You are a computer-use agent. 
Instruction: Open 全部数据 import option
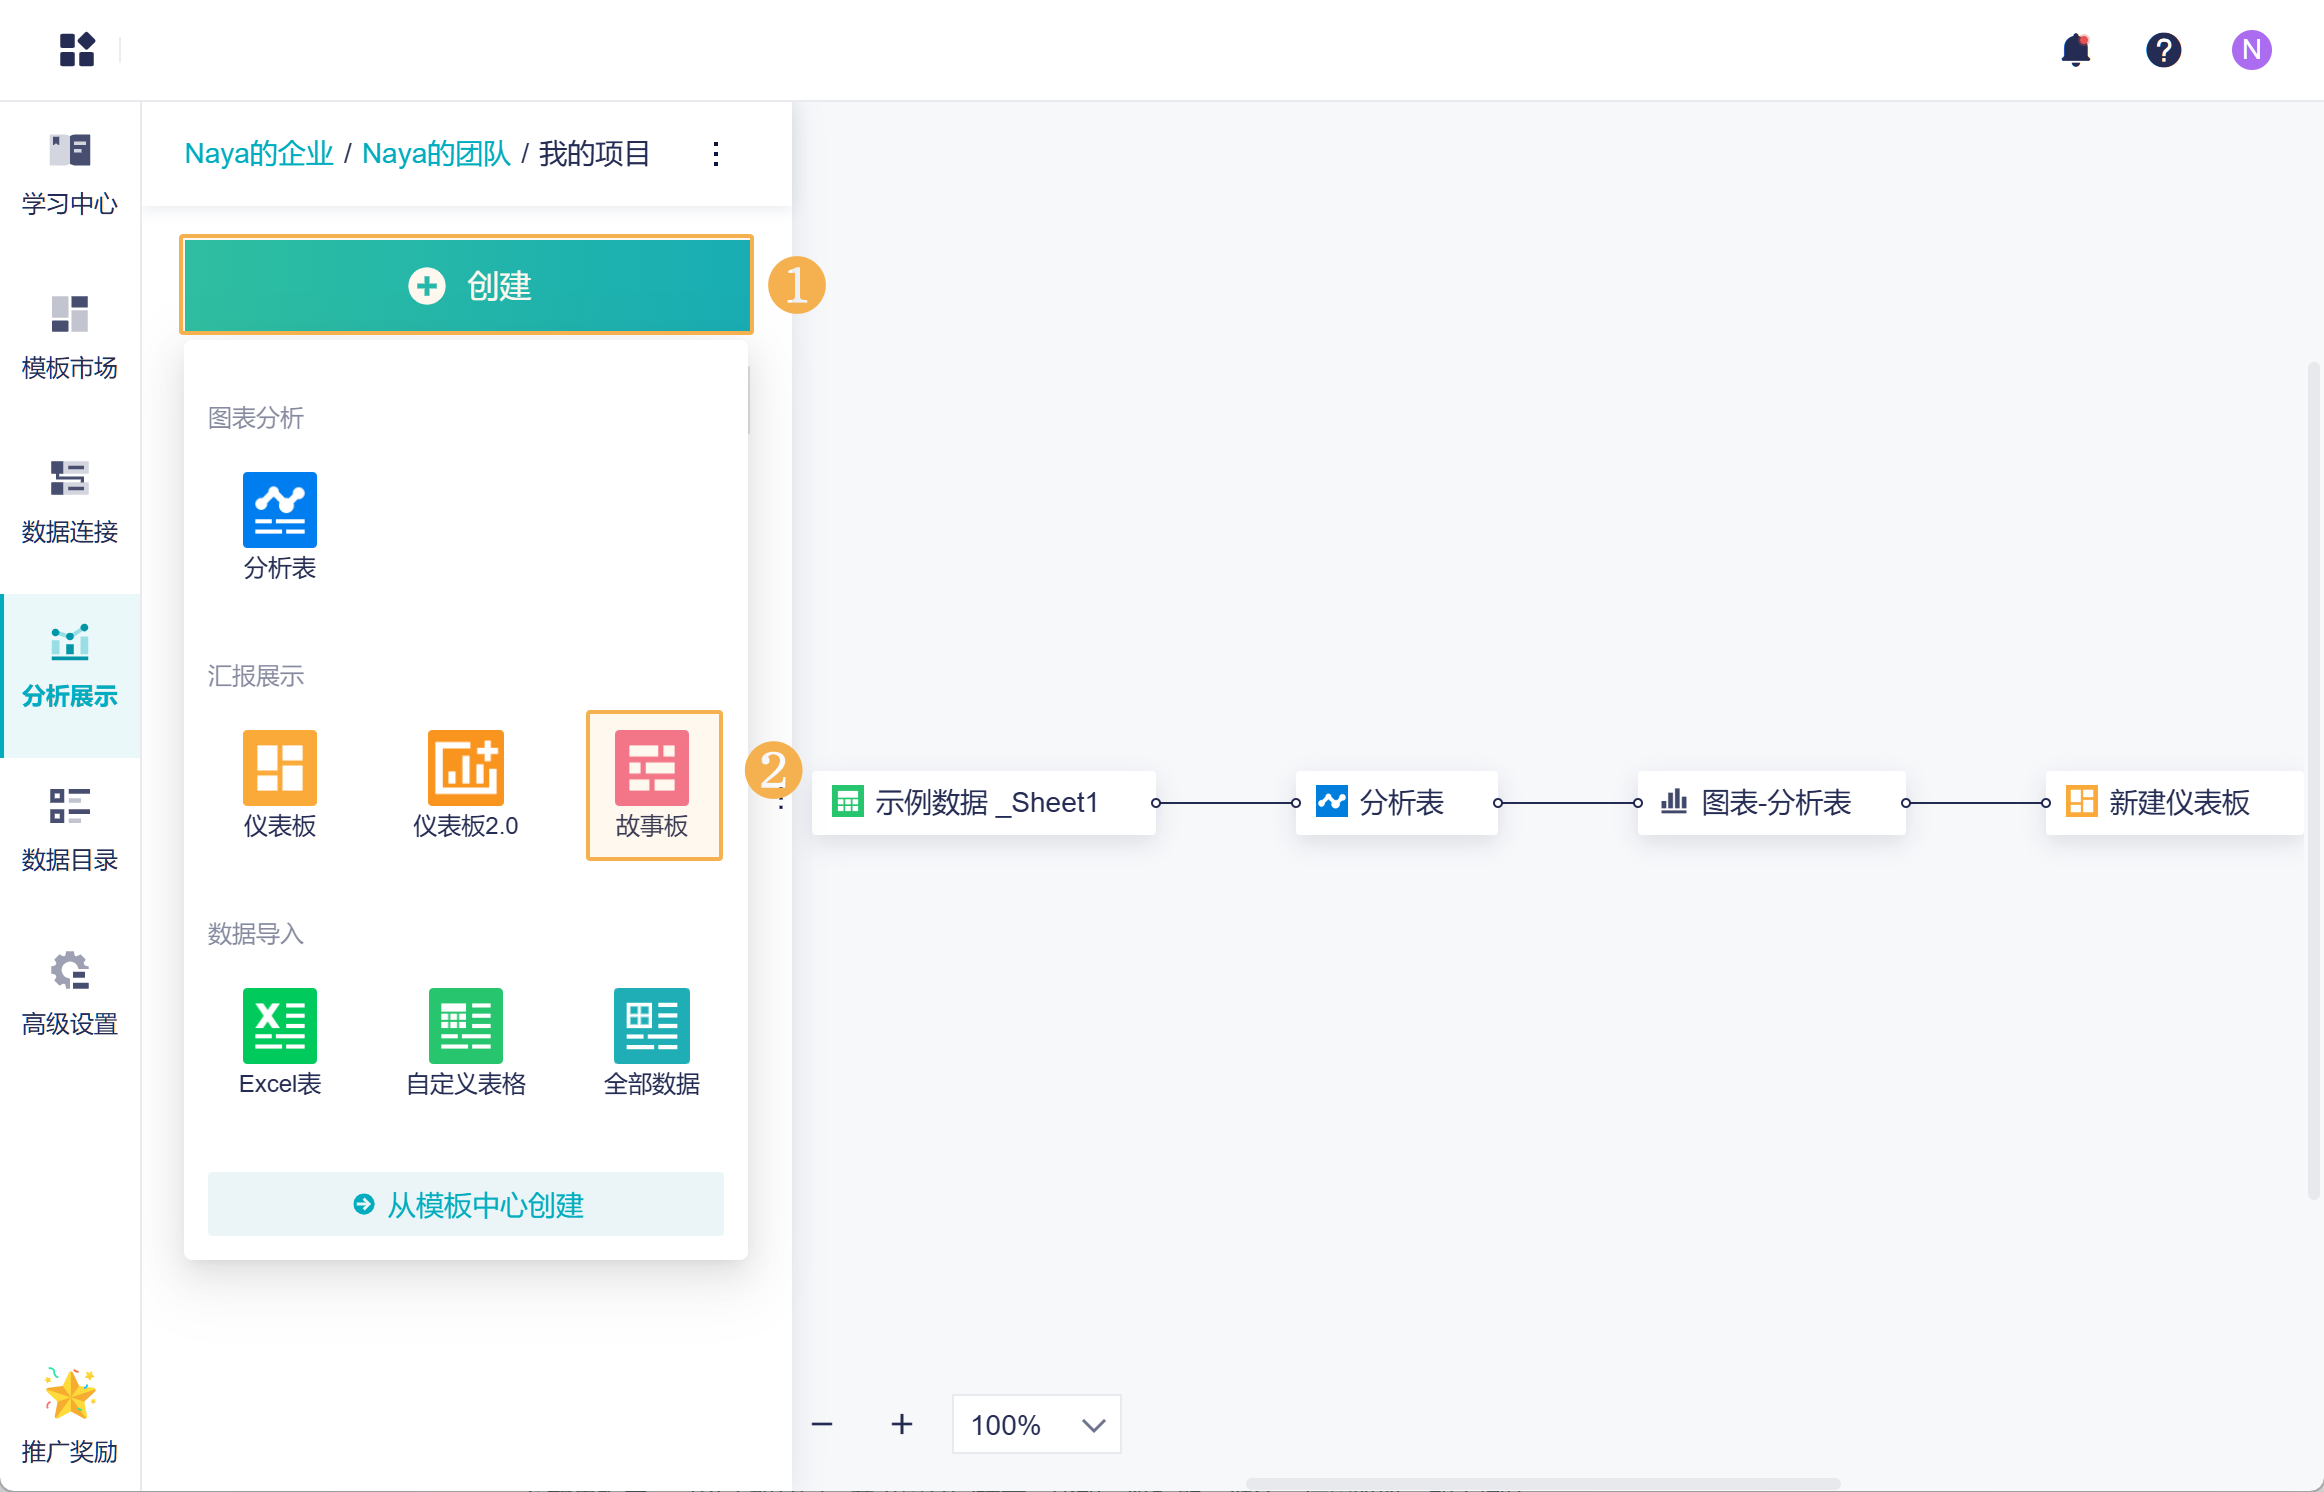652,1043
